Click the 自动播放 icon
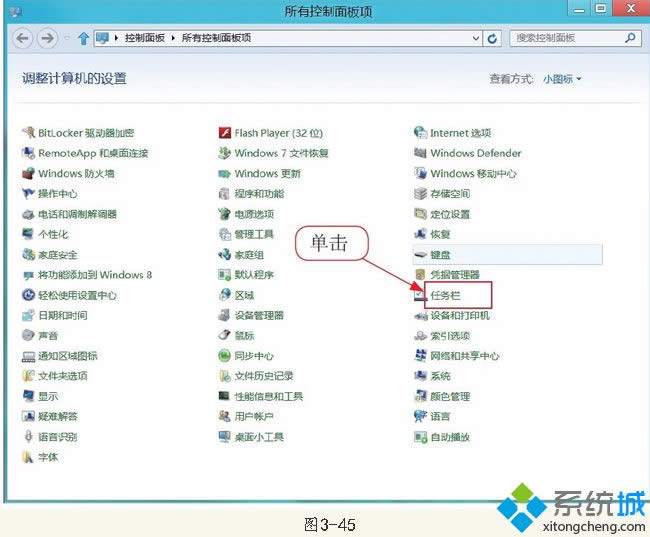The width and height of the screenshot is (650, 537). [x=420, y=437]
